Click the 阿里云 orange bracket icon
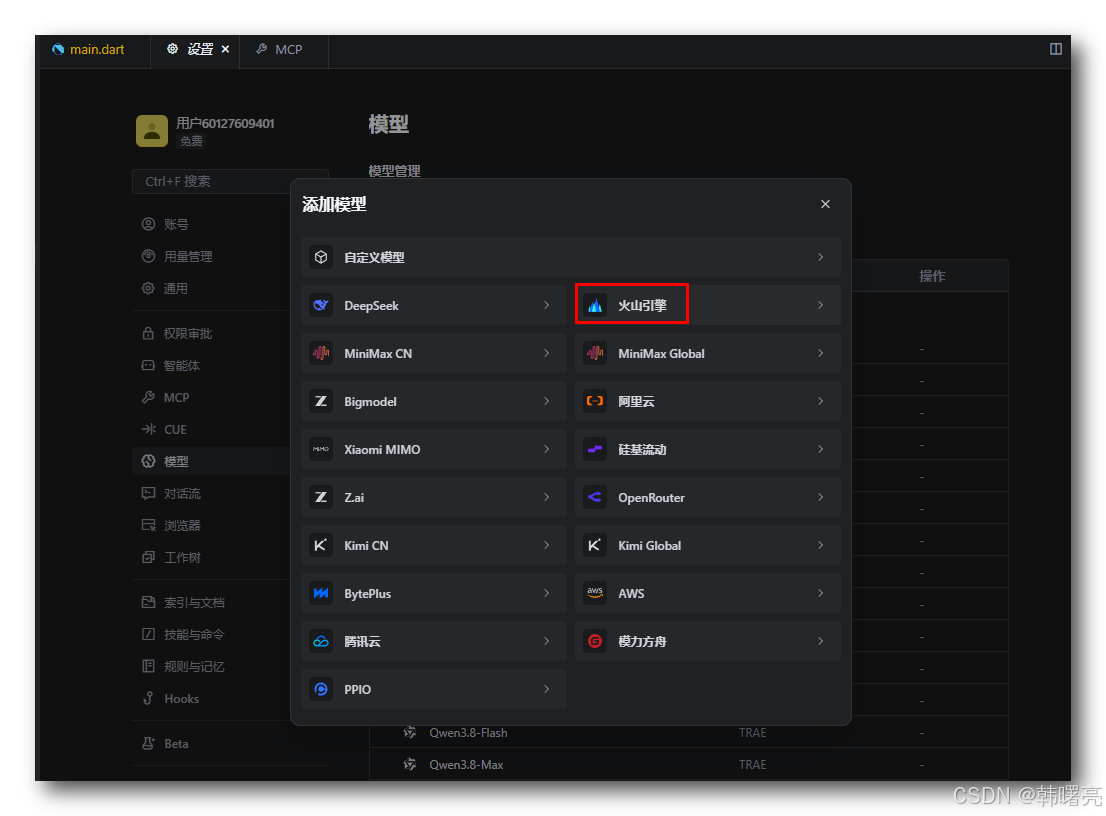Viewport: 1106px width, 816px height. tap(595, 401)
